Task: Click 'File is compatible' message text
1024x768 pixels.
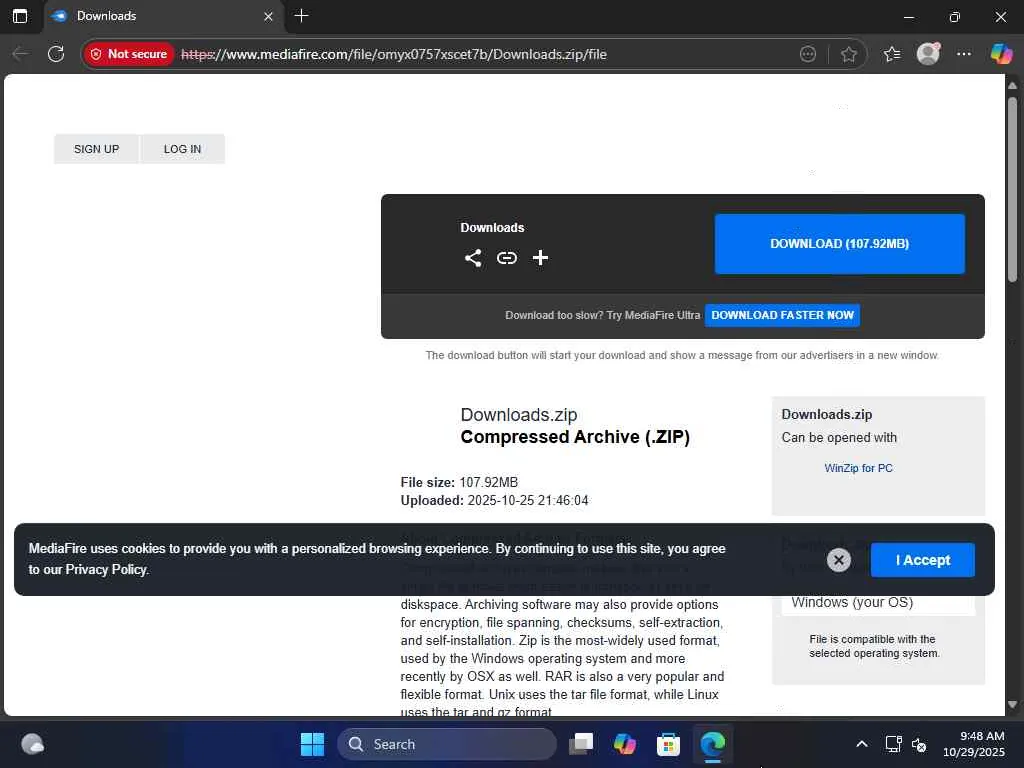Action: tap(874, 646)
